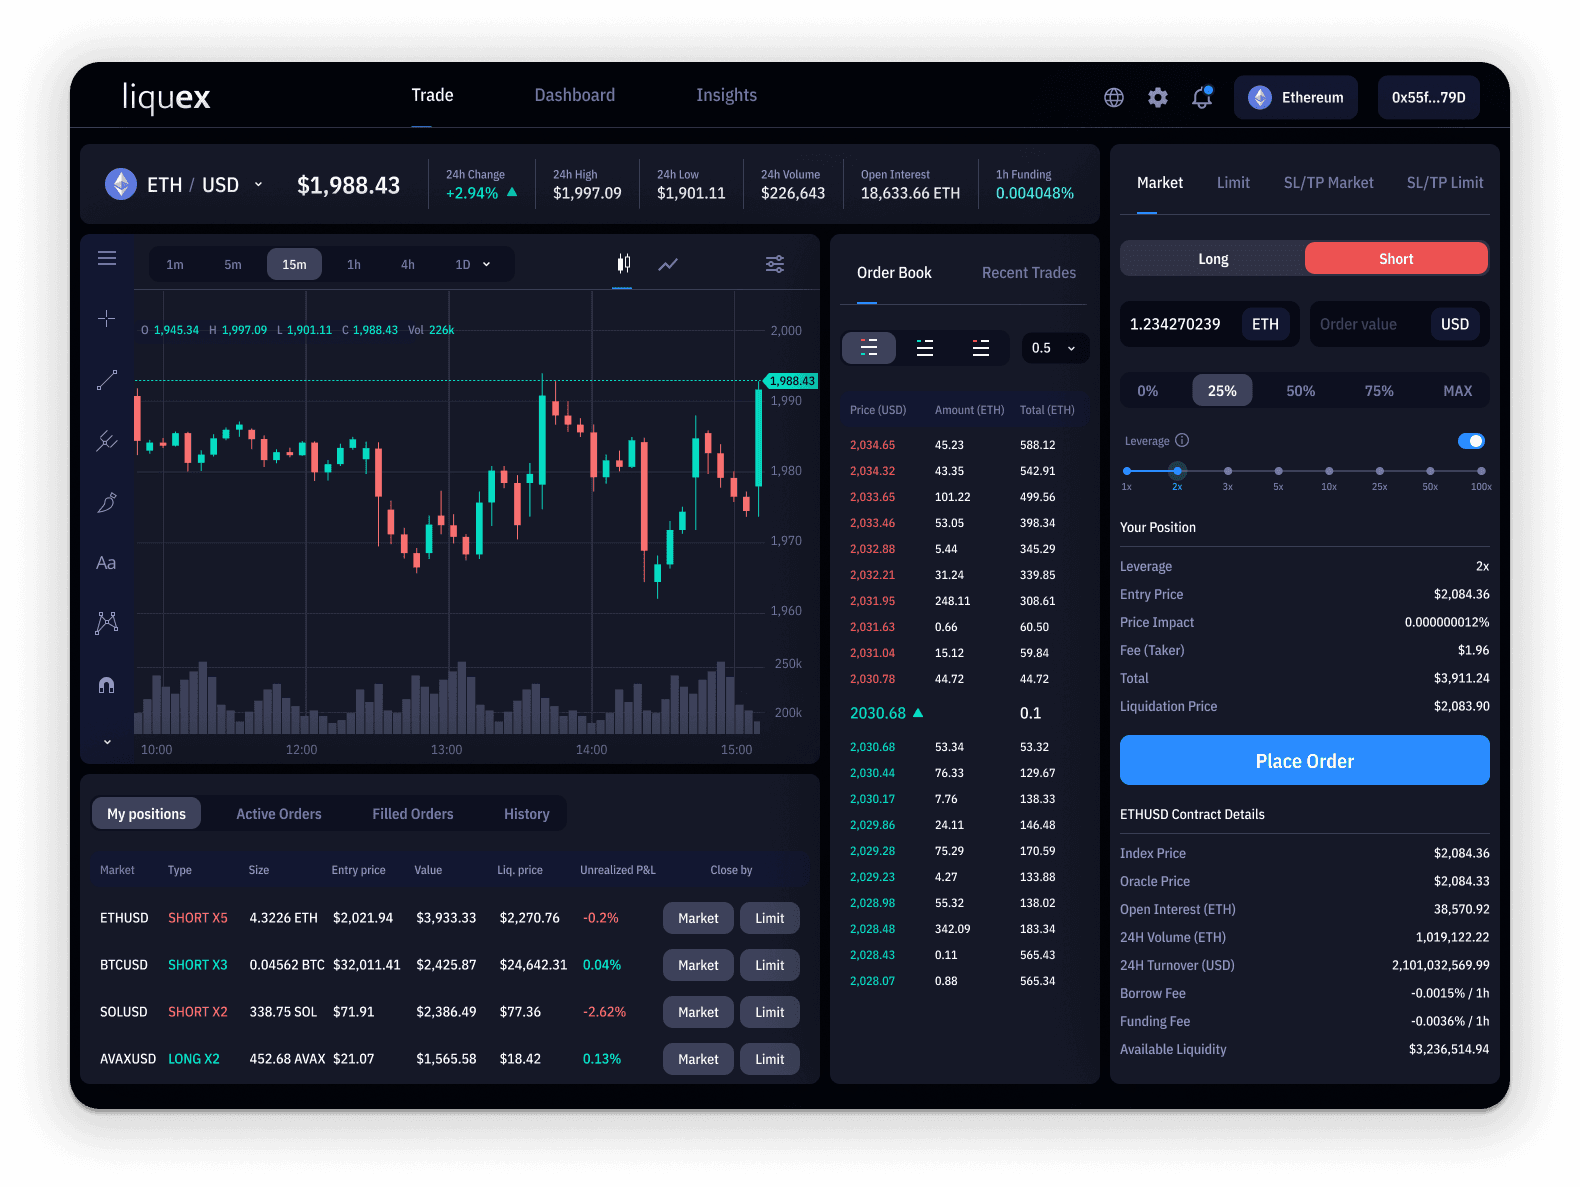Select the 5m timeframe

(233, 264)
